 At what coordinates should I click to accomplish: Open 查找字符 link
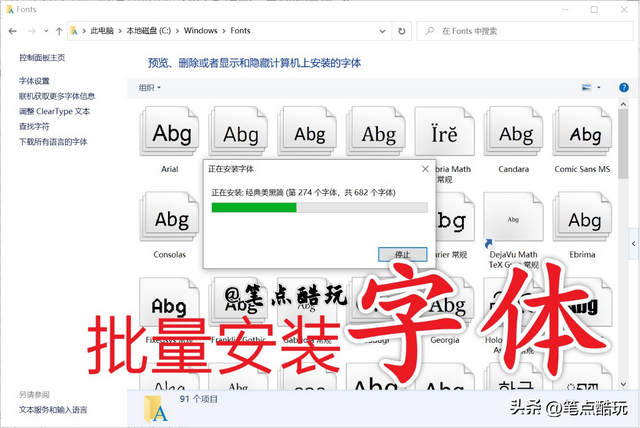coord(34,126)
